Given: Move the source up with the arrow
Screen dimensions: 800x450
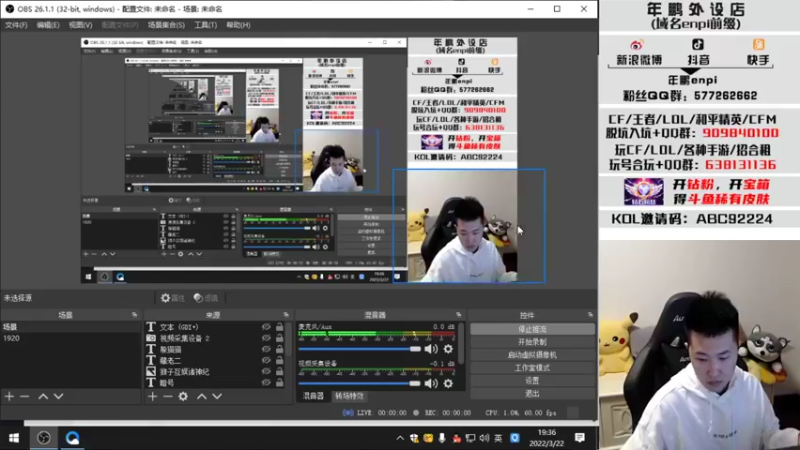Looking at the screenshot, I should coord(202,396).
